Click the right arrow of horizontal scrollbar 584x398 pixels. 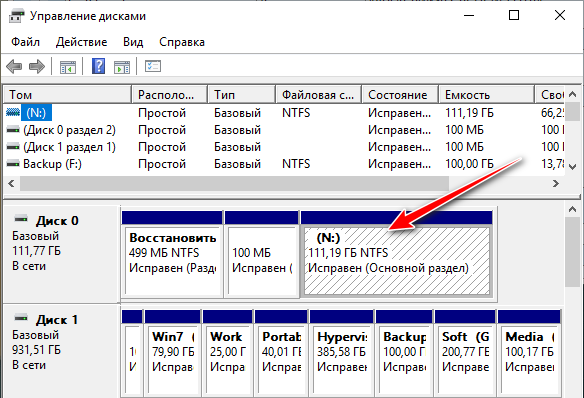[556, 184]
